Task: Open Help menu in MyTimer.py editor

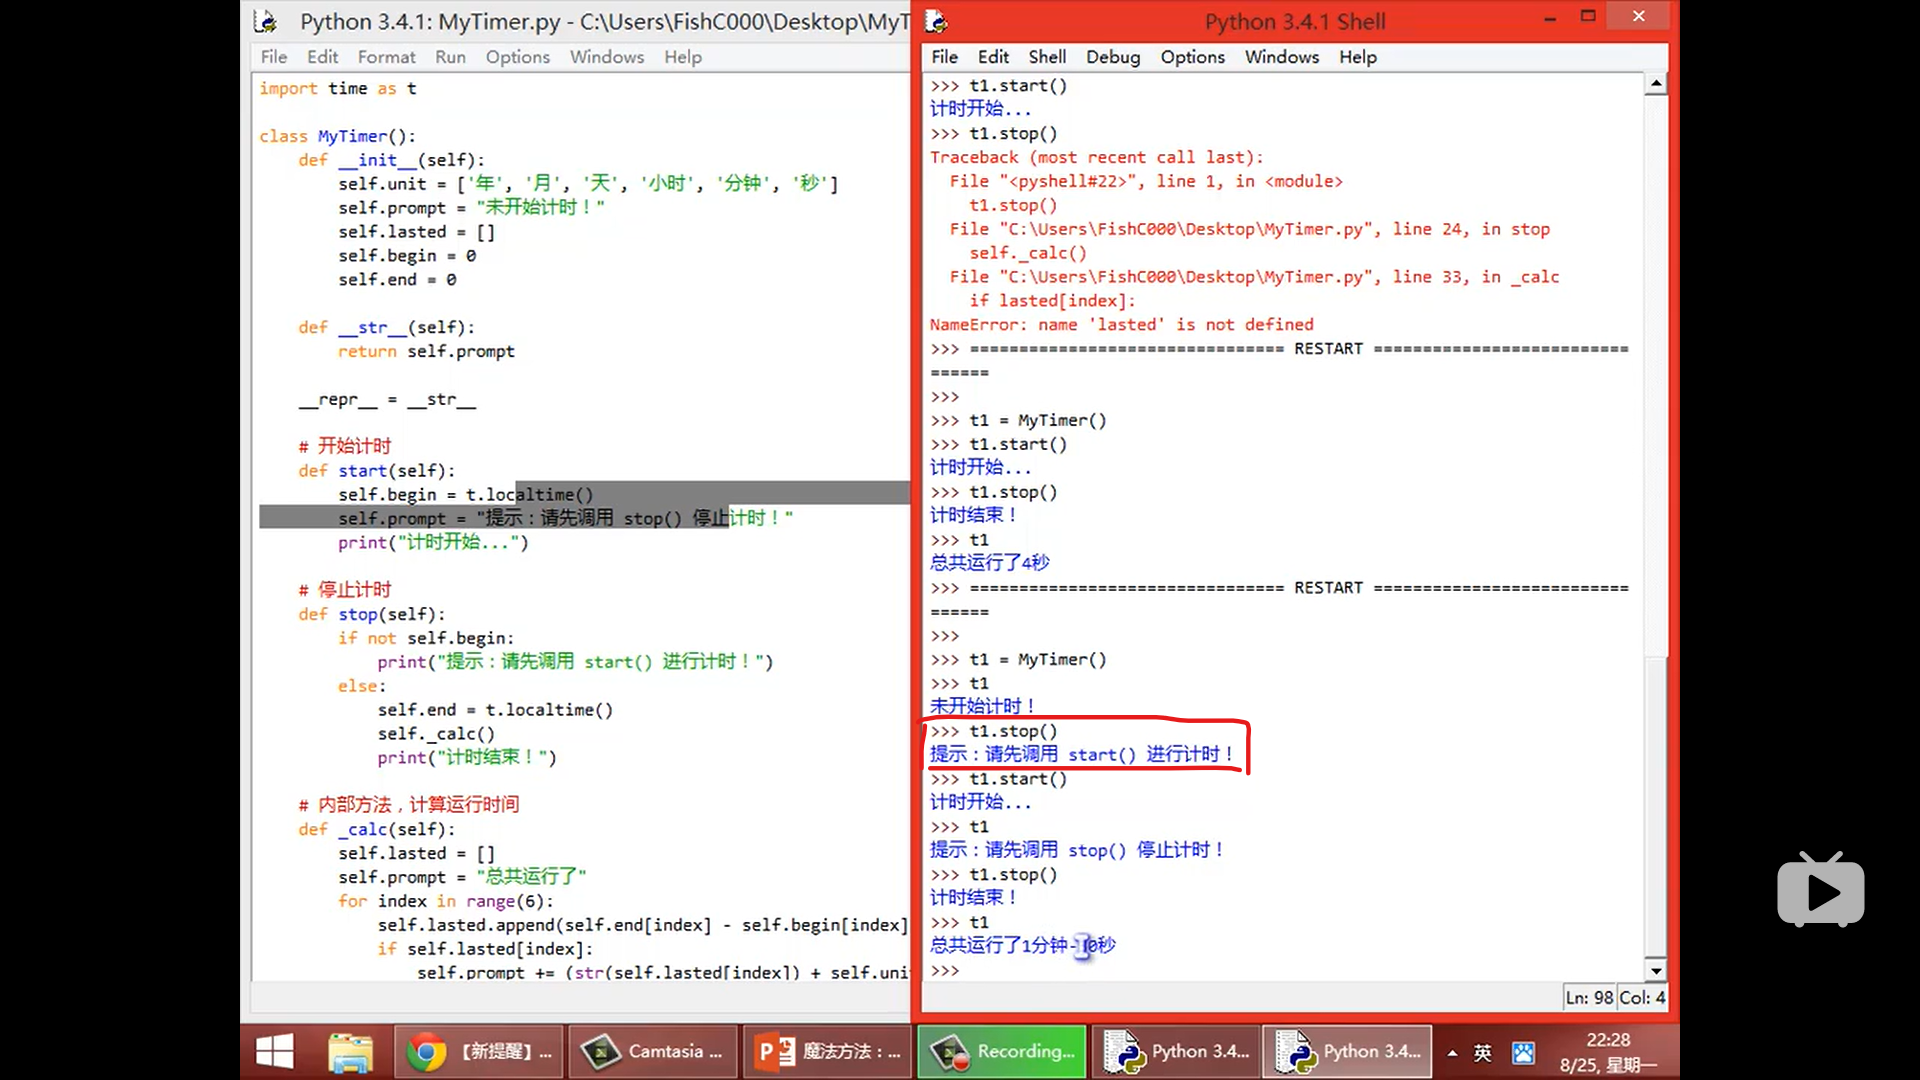Action: point(683,57)
